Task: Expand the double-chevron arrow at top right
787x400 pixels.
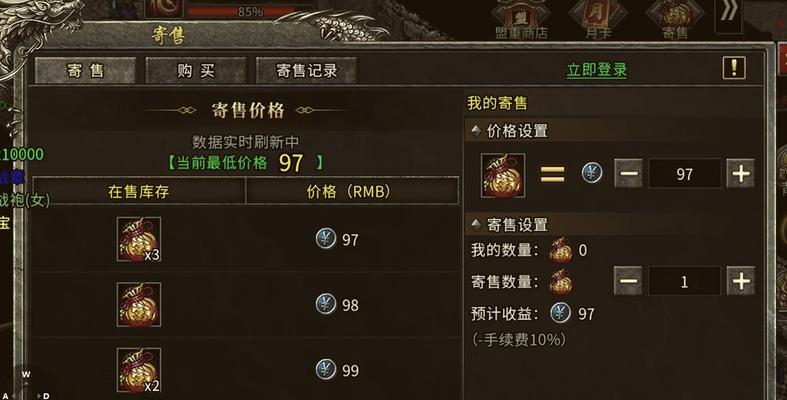Action: (x=729, y=13)
